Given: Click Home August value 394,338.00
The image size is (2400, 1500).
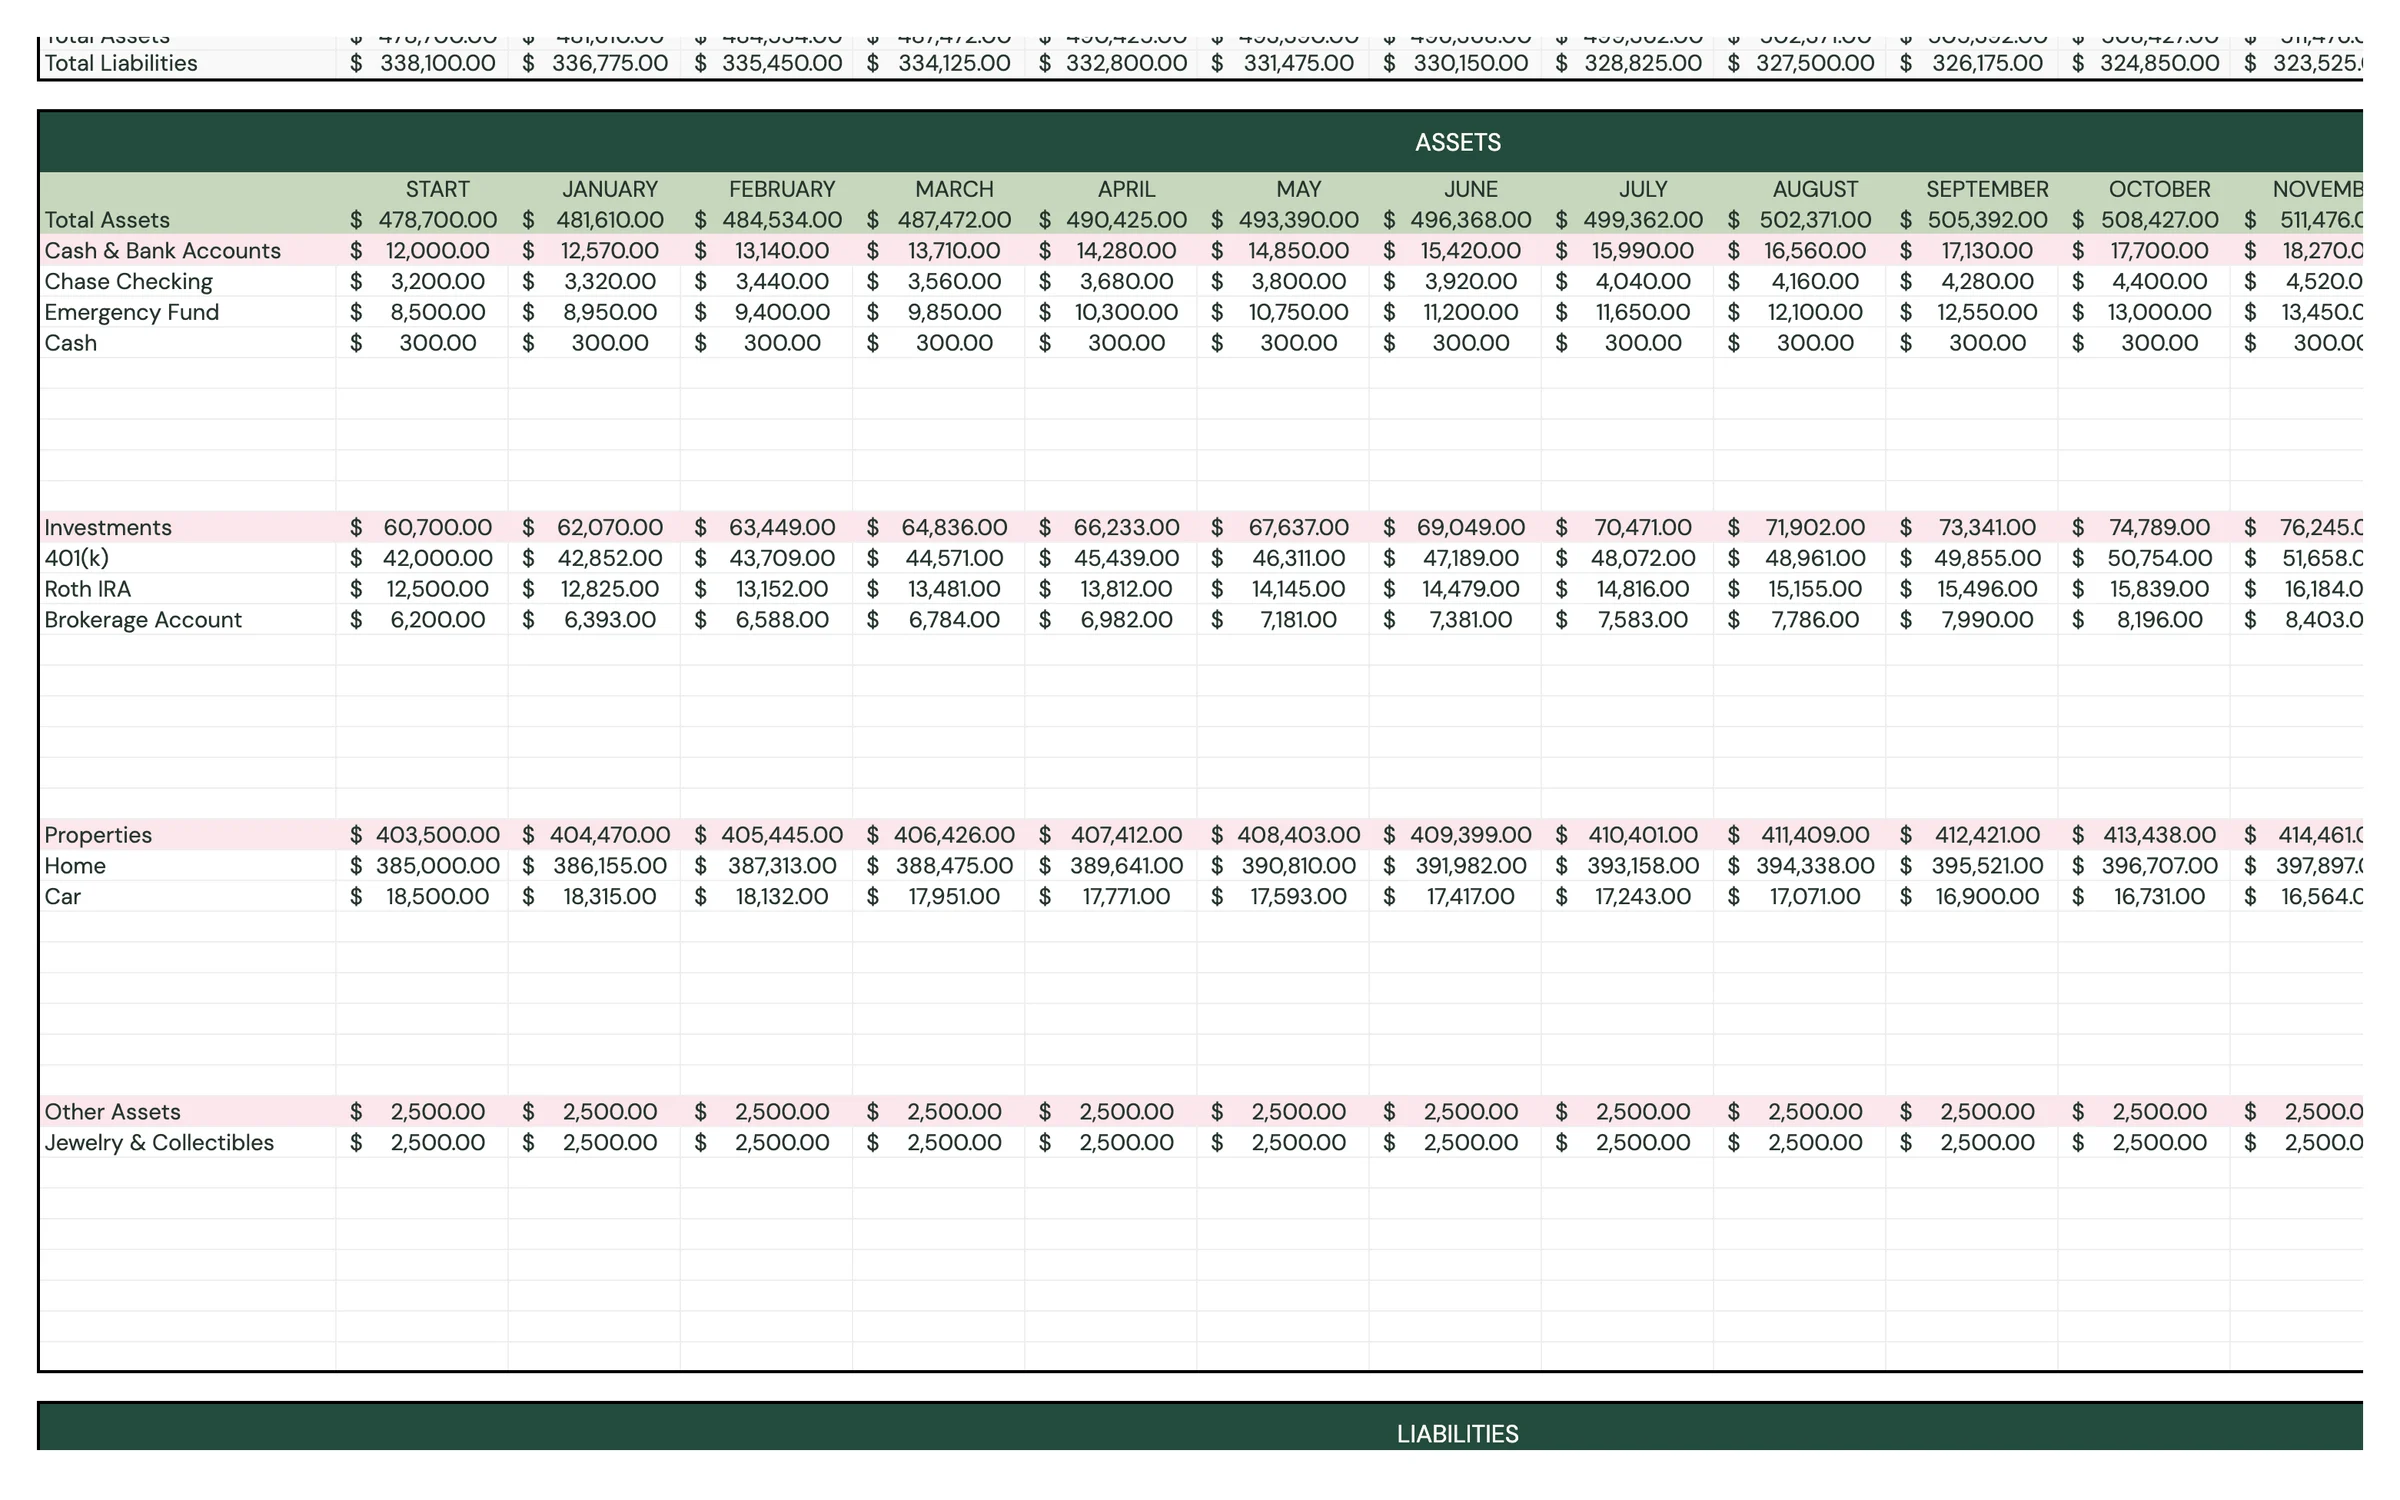Looking at the screenshot, I should (1815, 866).
